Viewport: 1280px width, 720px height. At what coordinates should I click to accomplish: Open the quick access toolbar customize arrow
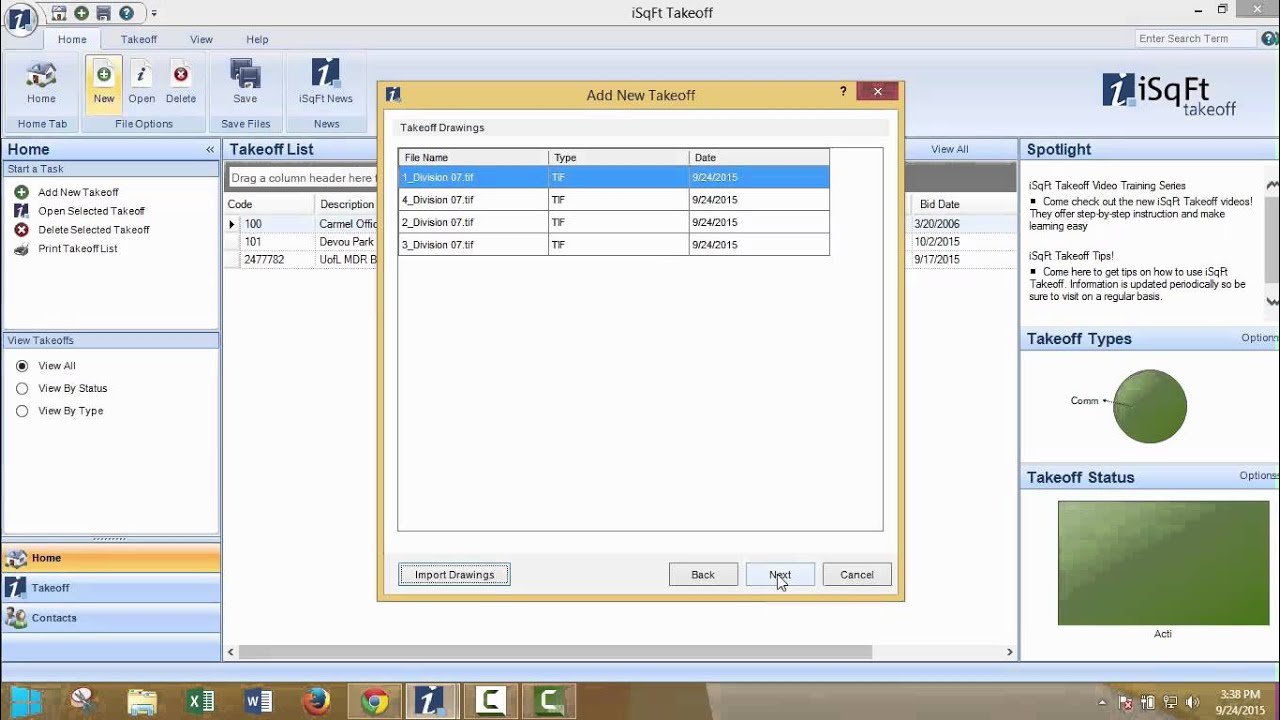click(154, 14)
